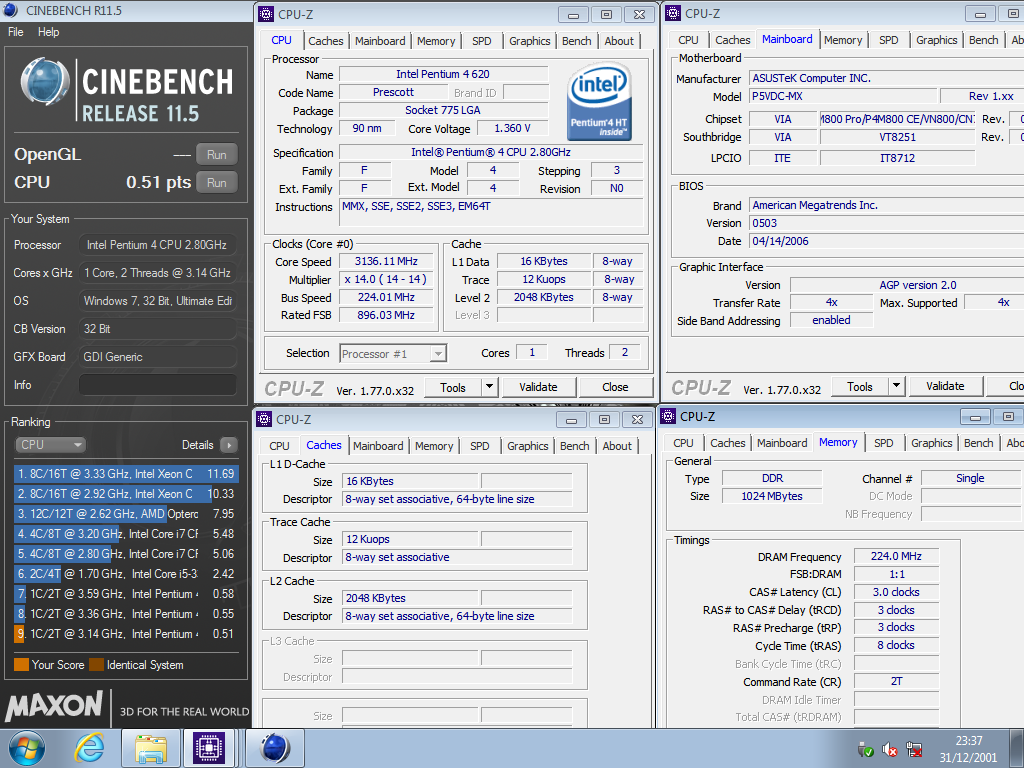Click the CPU-Z chip icon on taskbar

click(208, 748)
